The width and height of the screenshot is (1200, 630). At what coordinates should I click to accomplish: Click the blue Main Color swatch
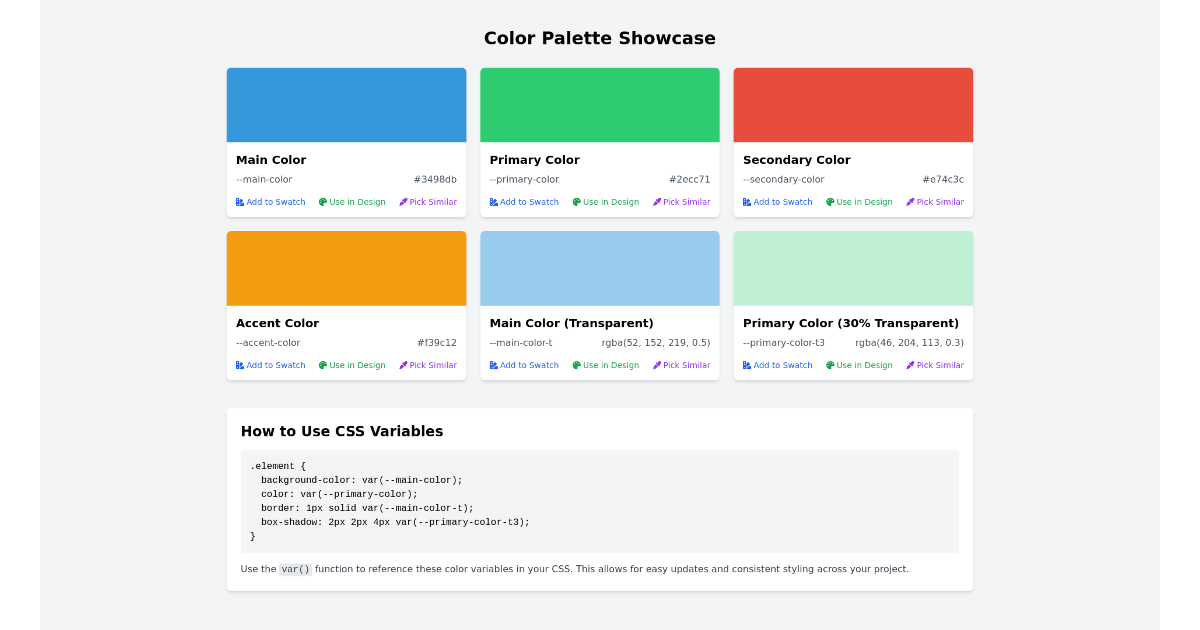[346, 104]
